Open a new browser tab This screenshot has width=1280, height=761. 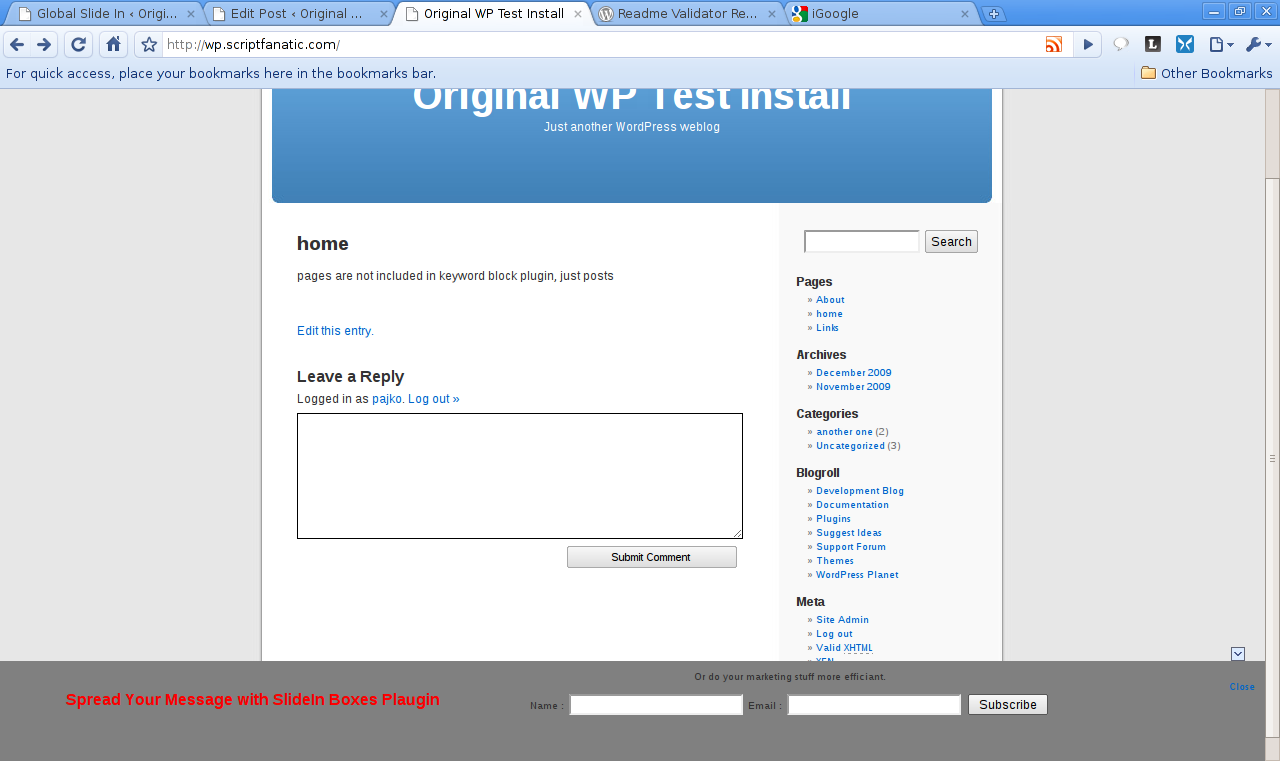[993, 14]
